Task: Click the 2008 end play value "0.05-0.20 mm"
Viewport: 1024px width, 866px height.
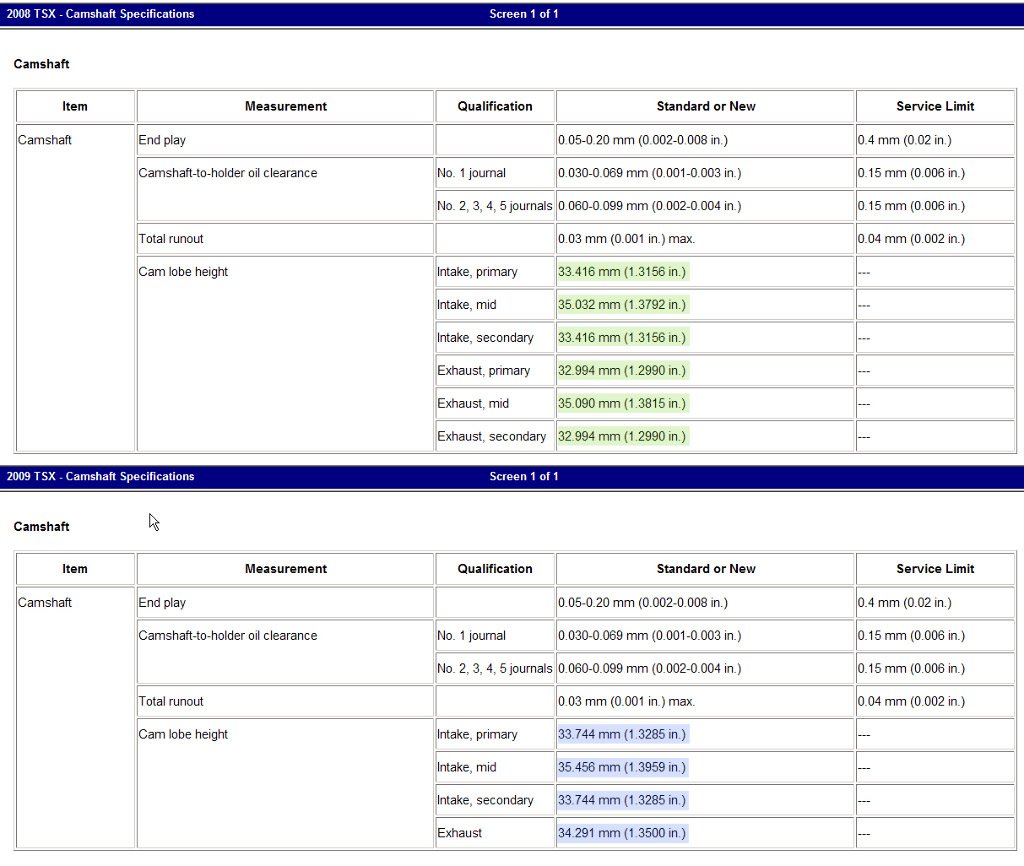Action: pos(643,140)
